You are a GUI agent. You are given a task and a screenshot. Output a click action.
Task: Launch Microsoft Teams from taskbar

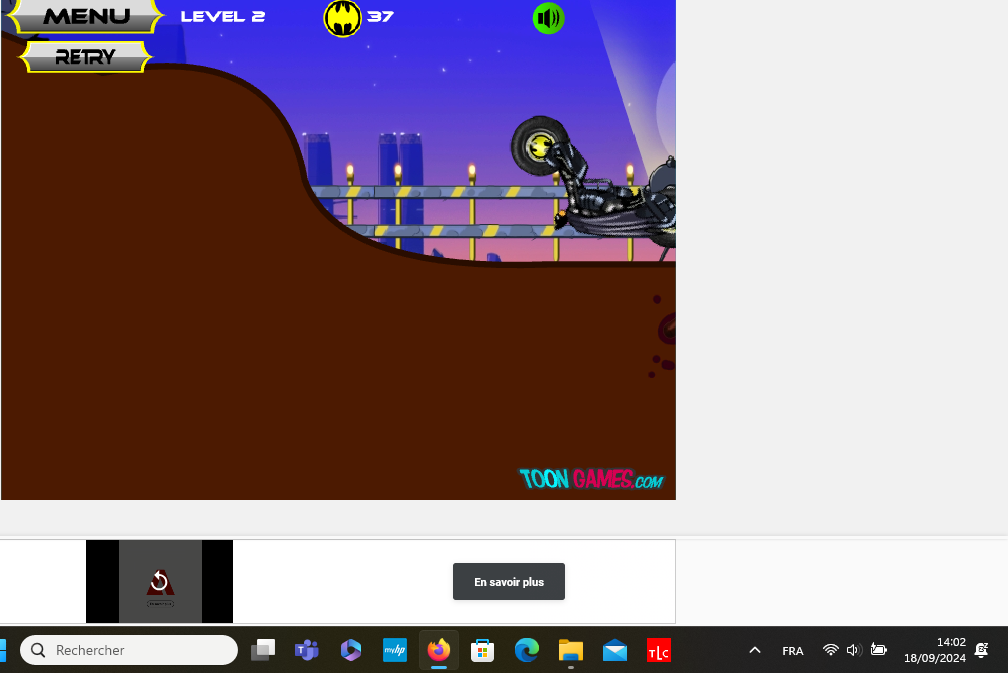[x=306, y=650]
